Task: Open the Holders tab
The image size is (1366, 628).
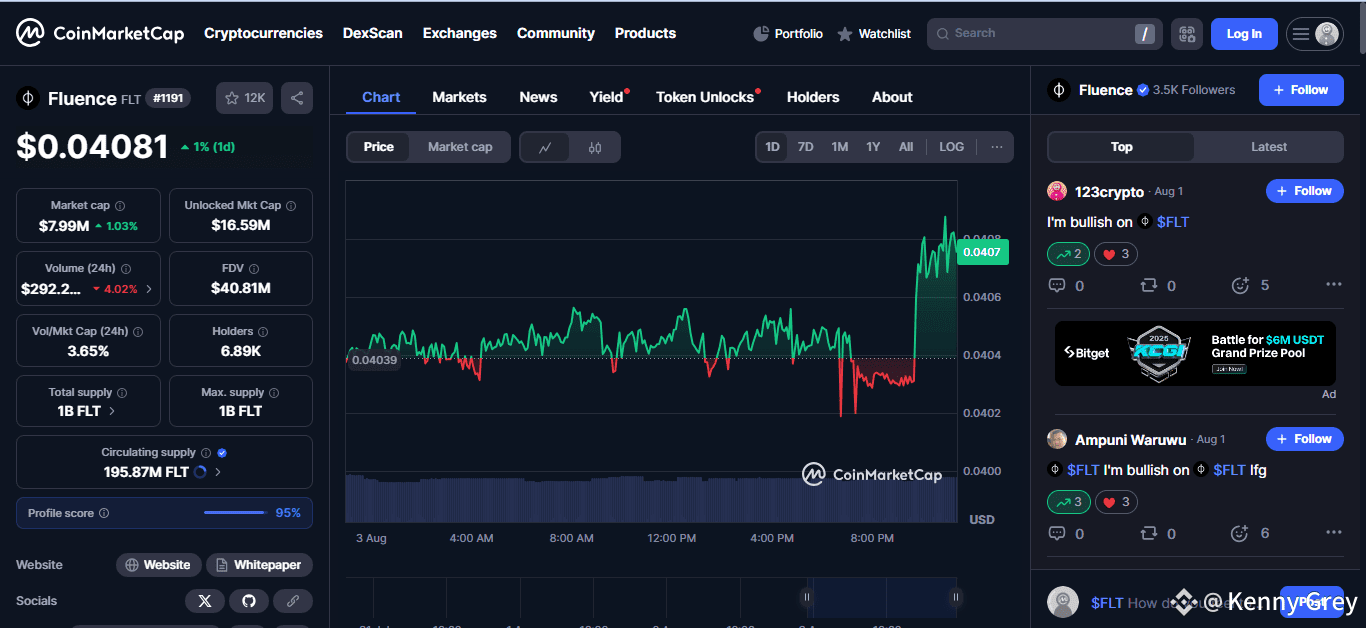Action: point(813,97)
